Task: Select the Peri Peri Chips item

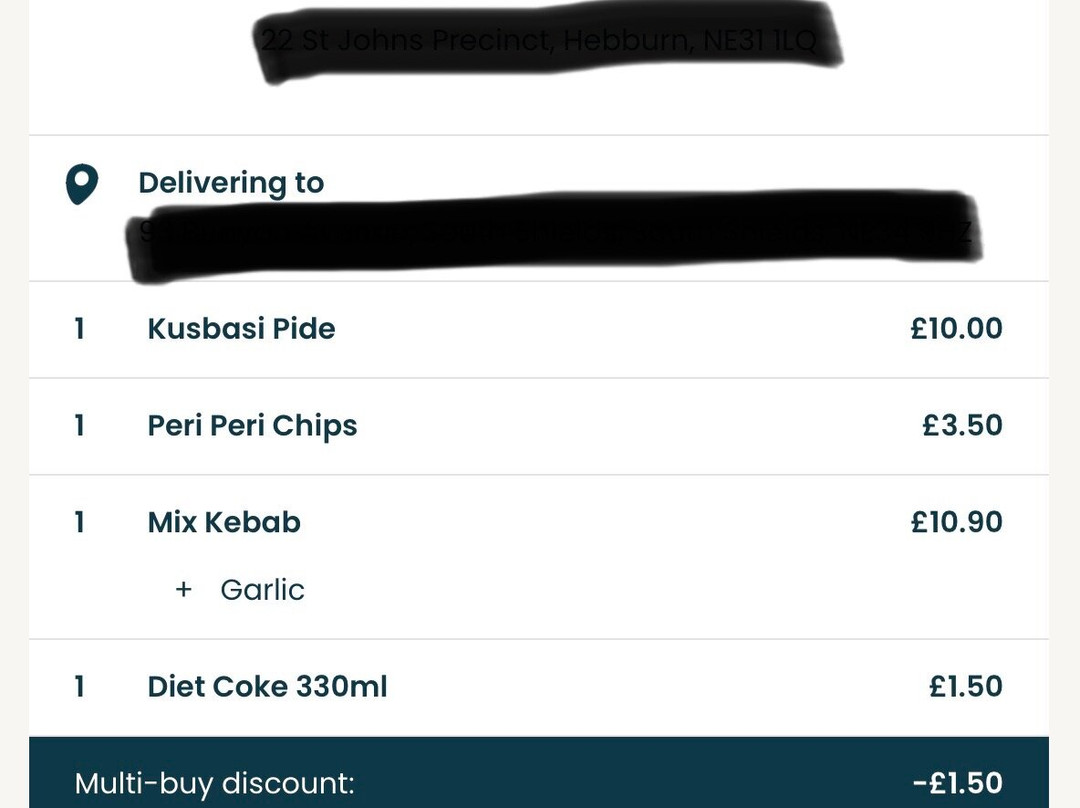Action: coord(252,426)
